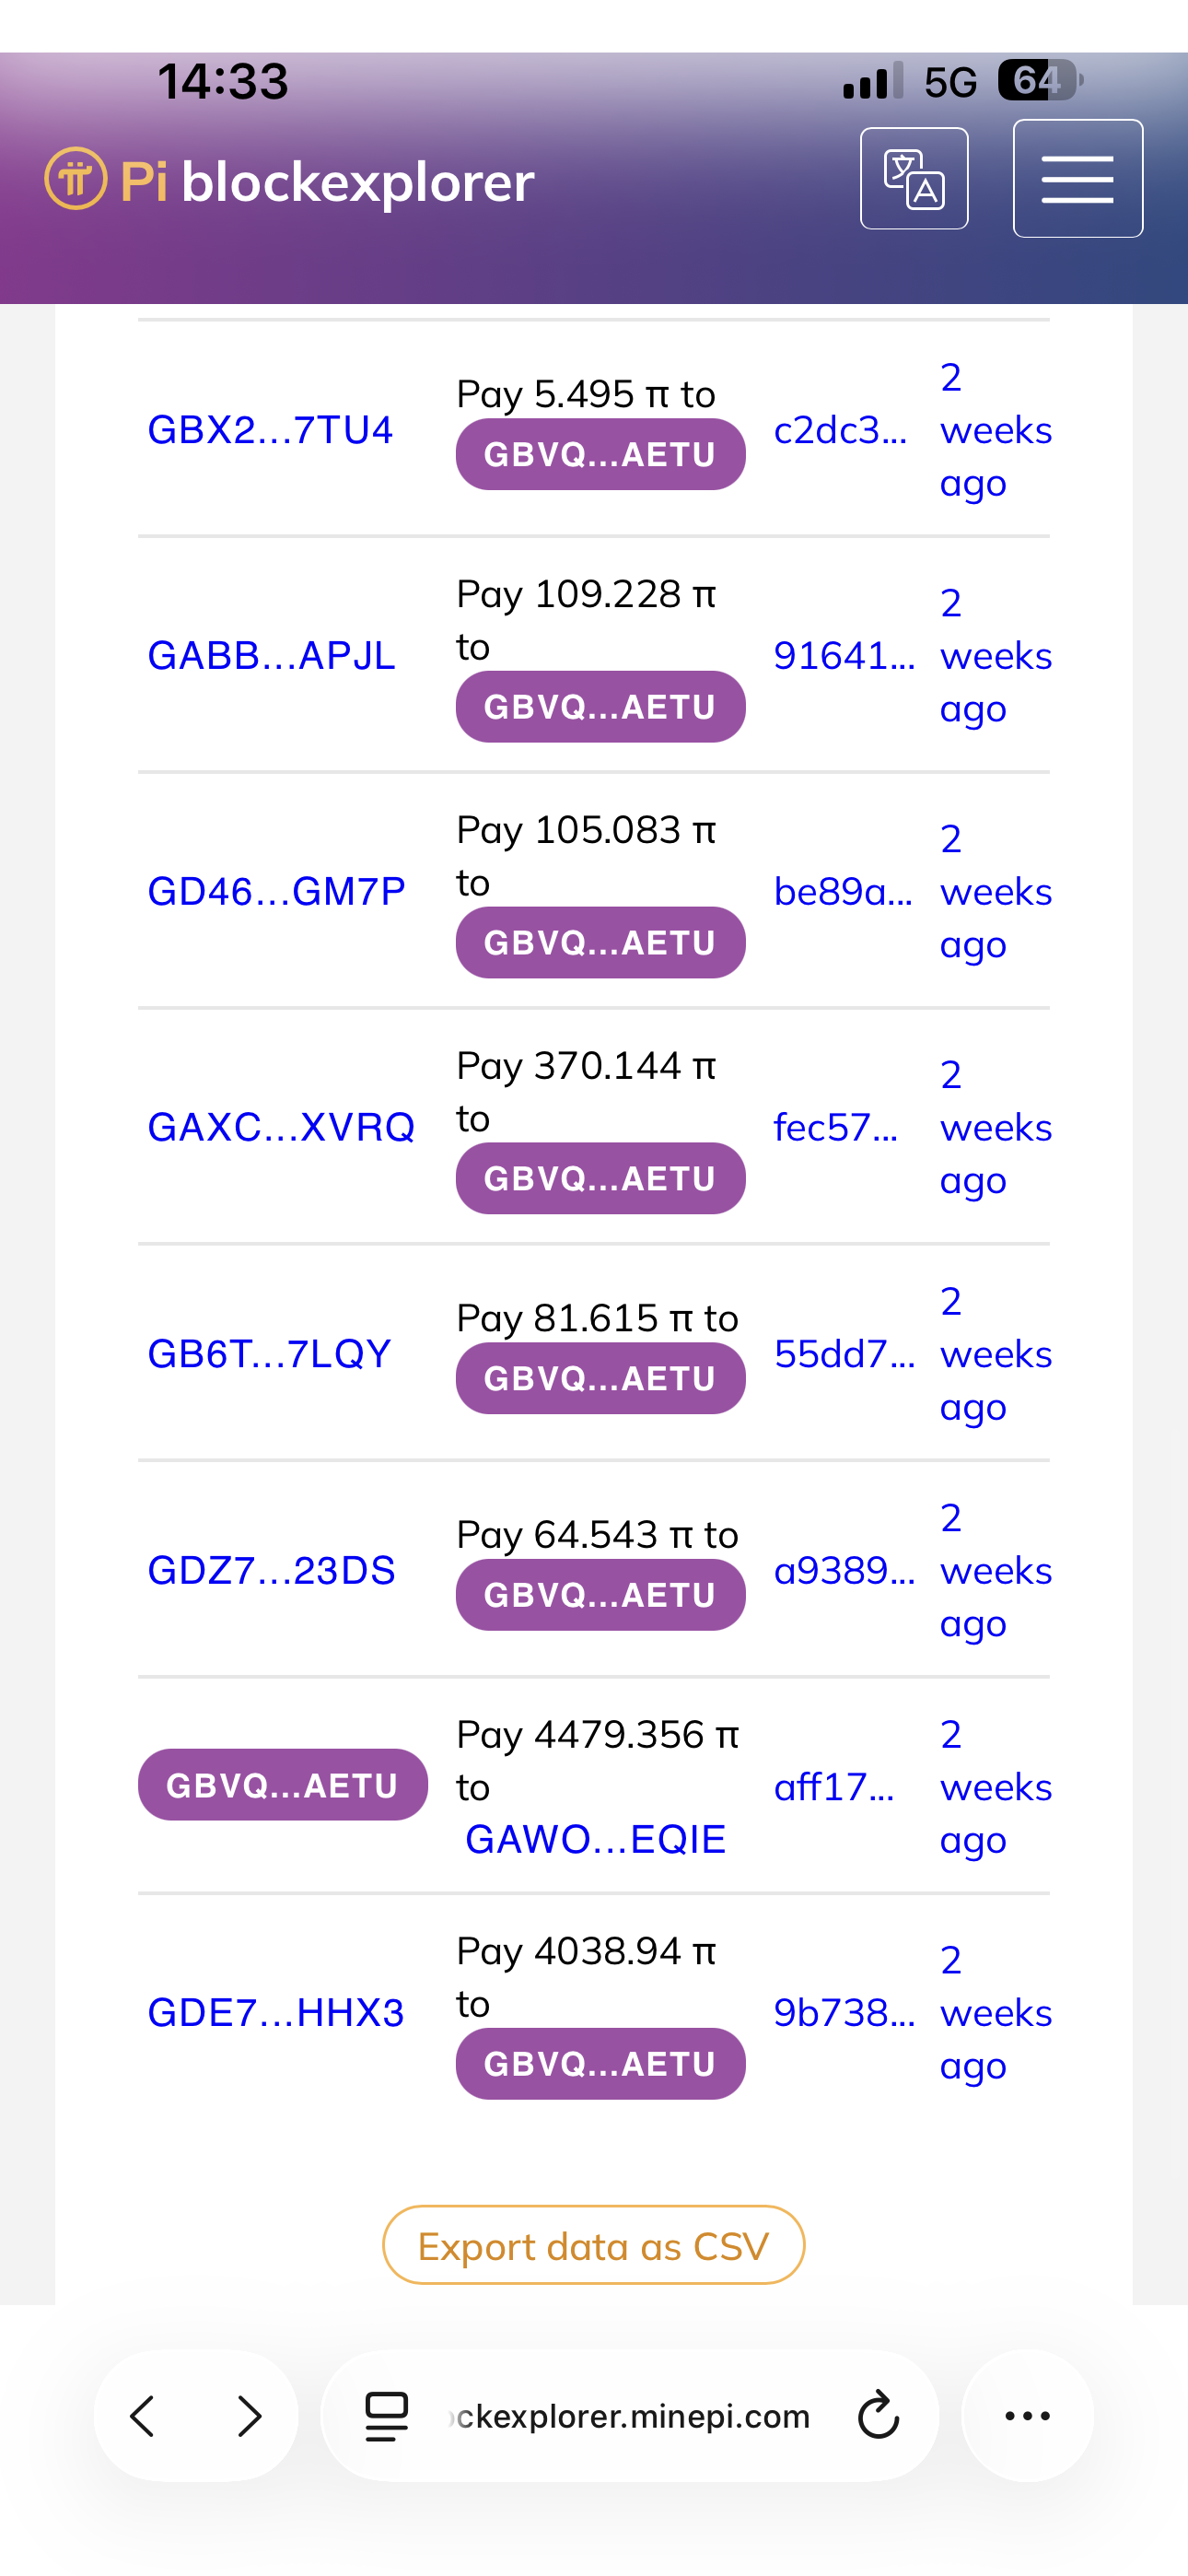Open the browser page tools icon
The height and width of the screenshot is (2576, 1188).
(386, 2415)
